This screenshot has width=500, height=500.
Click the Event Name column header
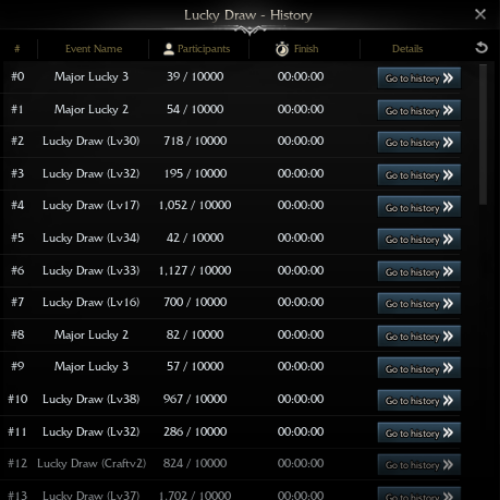point(94,49)
